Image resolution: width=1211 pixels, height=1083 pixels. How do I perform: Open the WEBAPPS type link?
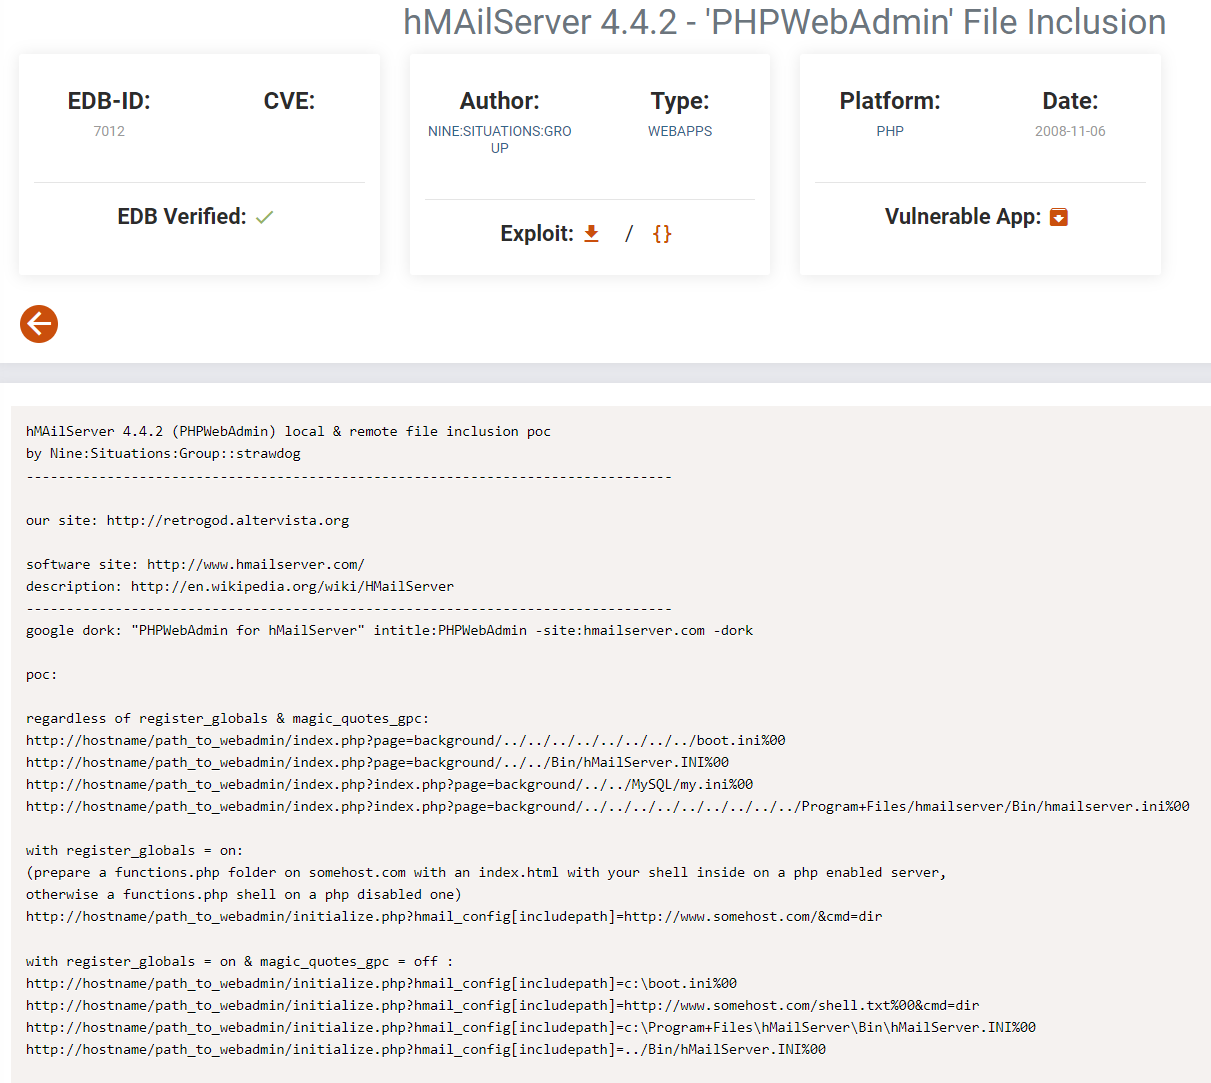click(x=680, y=131)
